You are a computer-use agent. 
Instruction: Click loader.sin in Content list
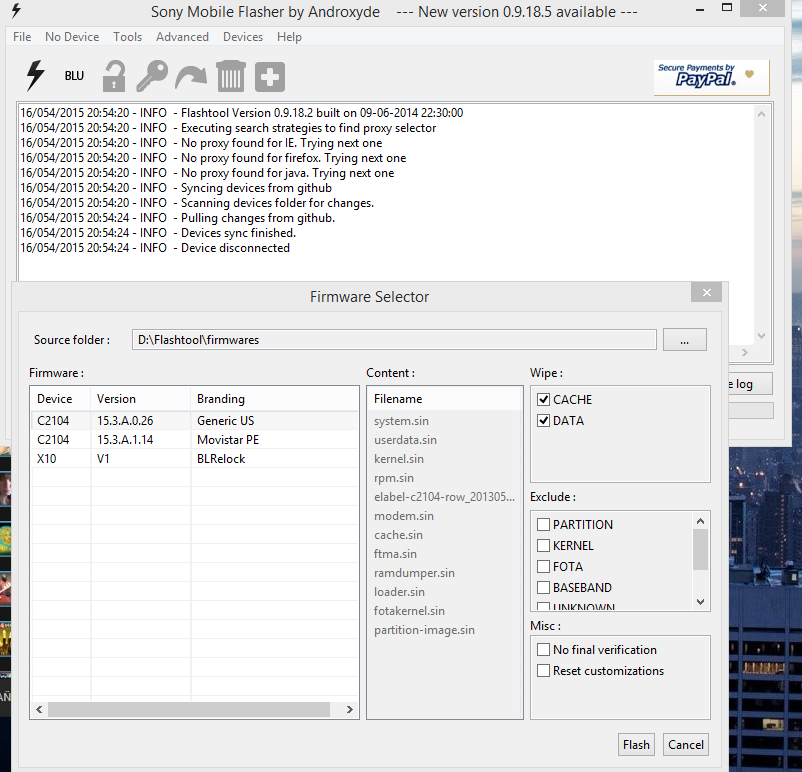tap(399, 591)
